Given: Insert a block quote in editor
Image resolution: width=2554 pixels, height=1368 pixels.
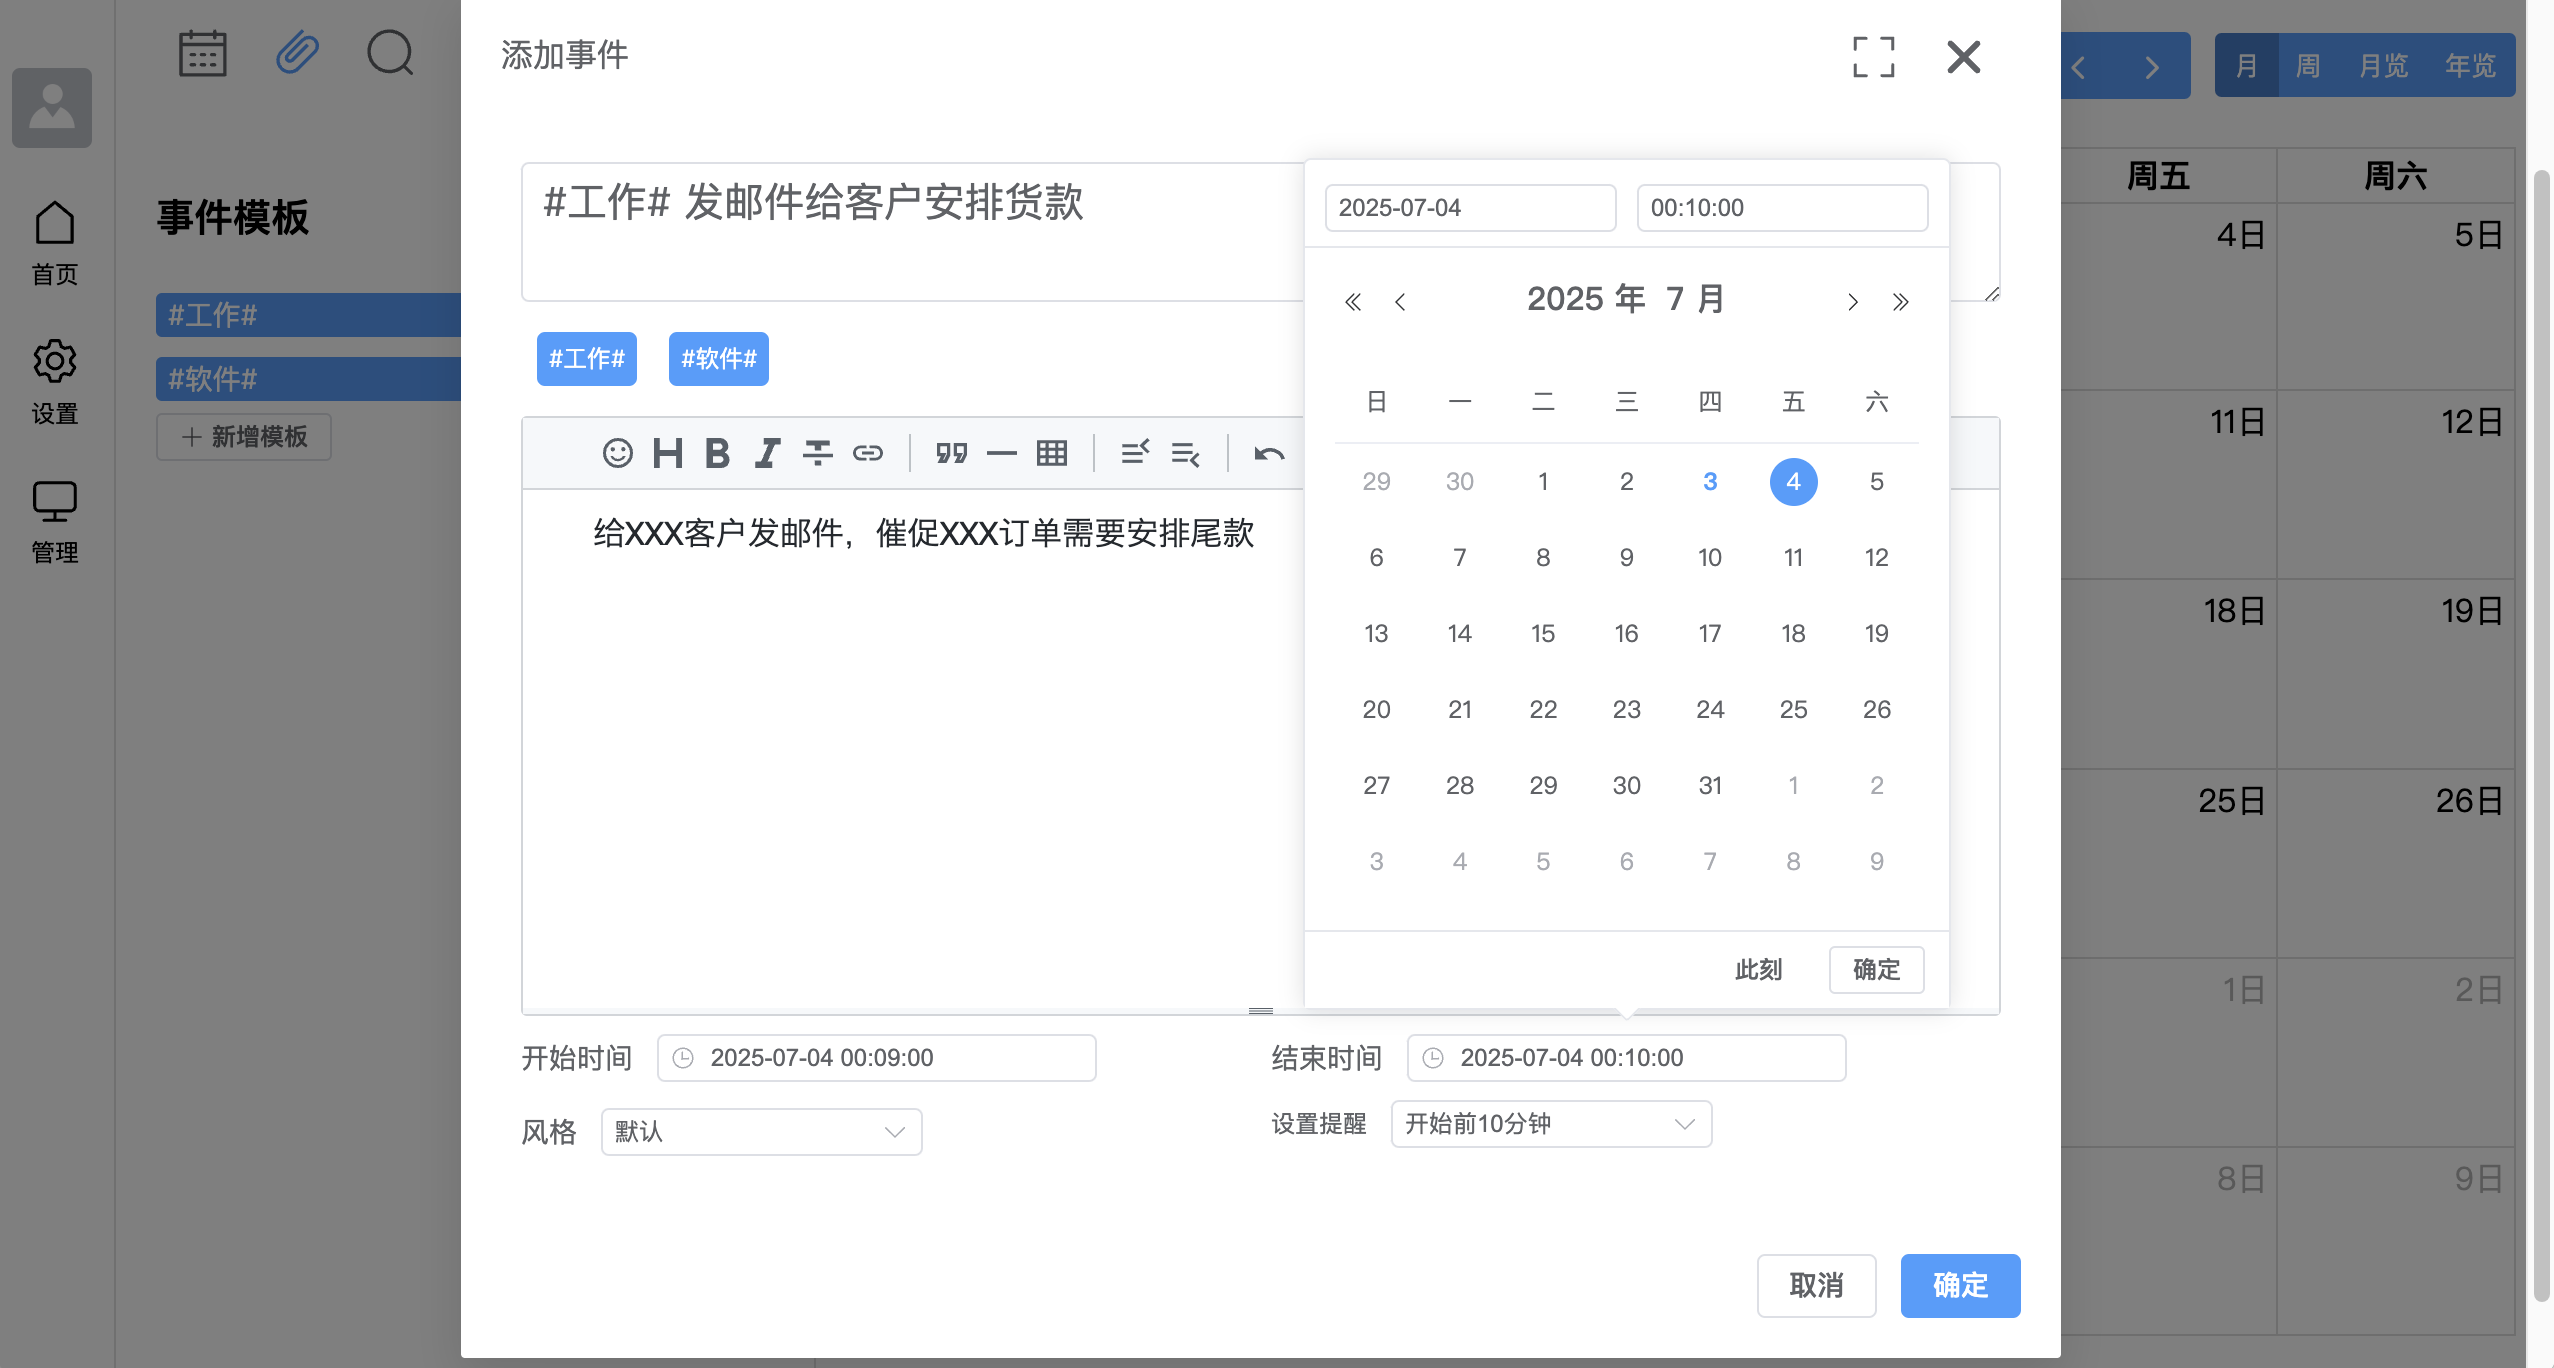Looking at the screenshot, I should pos(952,453).
